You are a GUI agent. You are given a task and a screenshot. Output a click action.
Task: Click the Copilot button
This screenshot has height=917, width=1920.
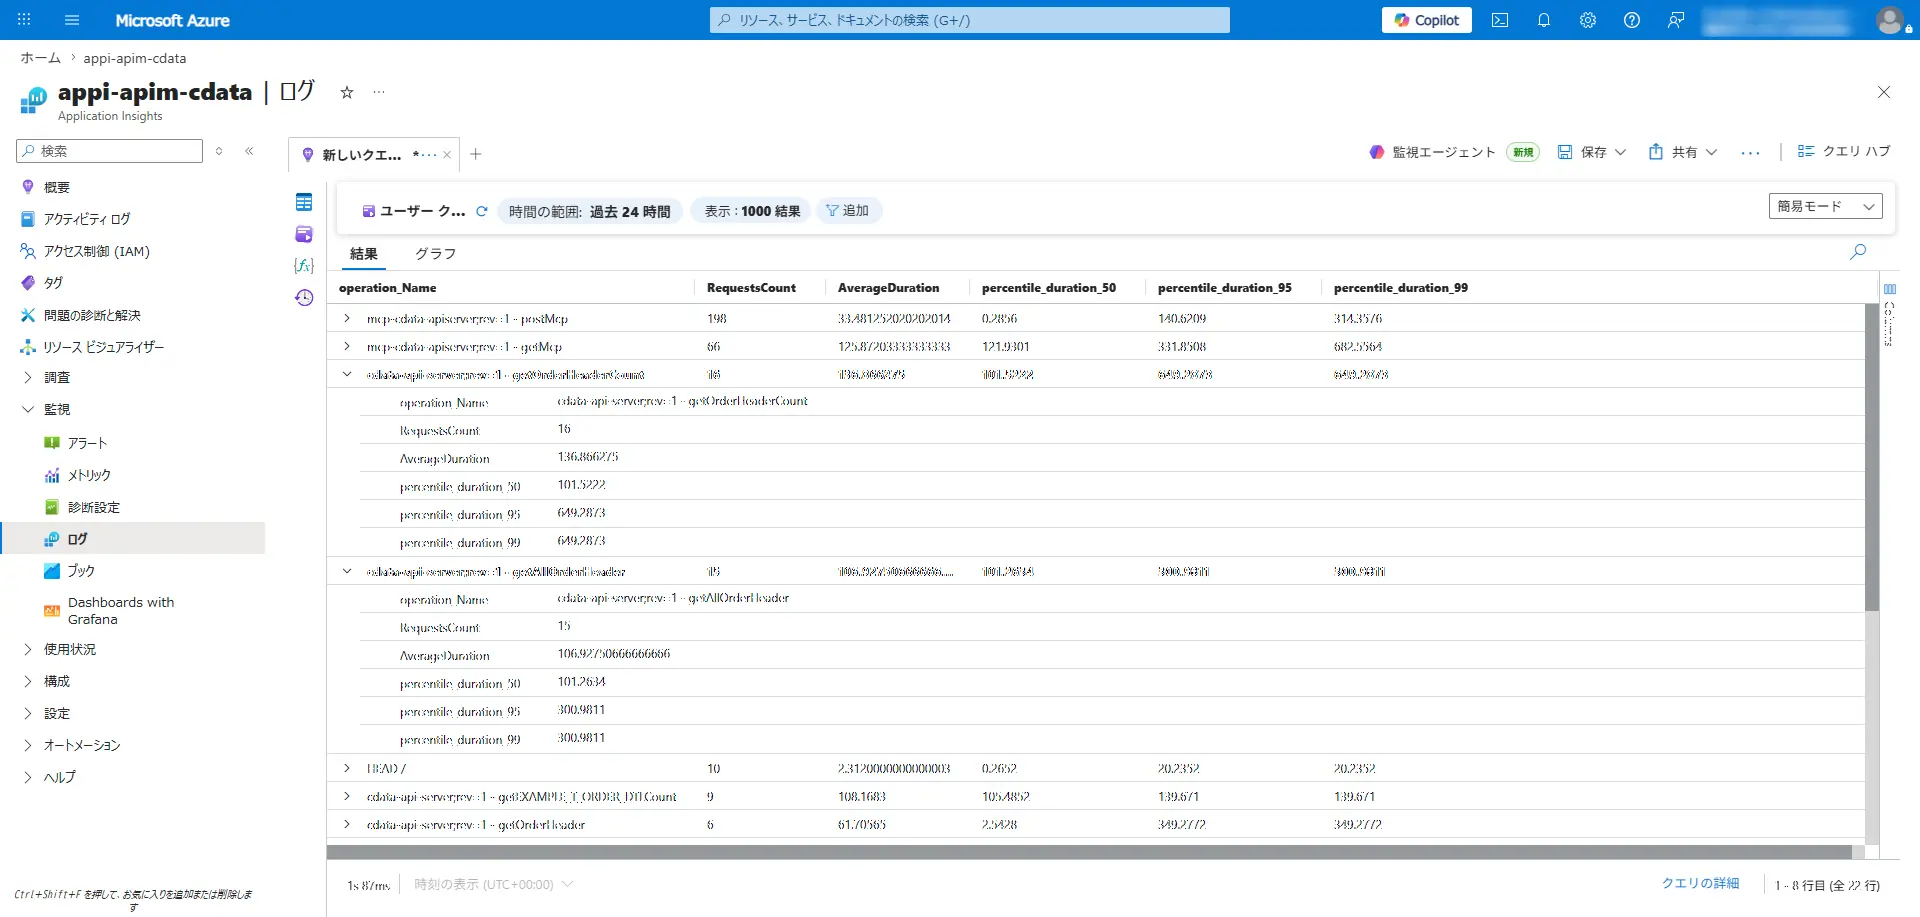[1427, 20]
